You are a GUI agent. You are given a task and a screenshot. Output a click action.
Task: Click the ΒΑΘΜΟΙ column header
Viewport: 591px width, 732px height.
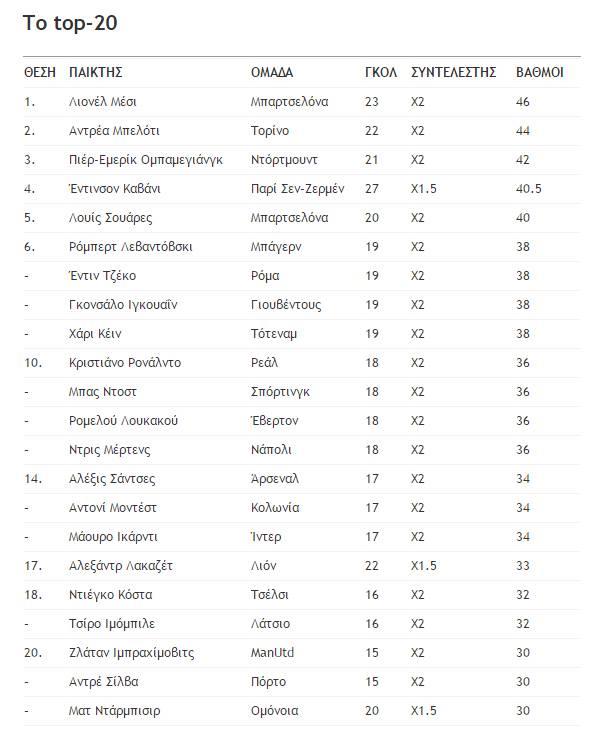tap(539, 72)
